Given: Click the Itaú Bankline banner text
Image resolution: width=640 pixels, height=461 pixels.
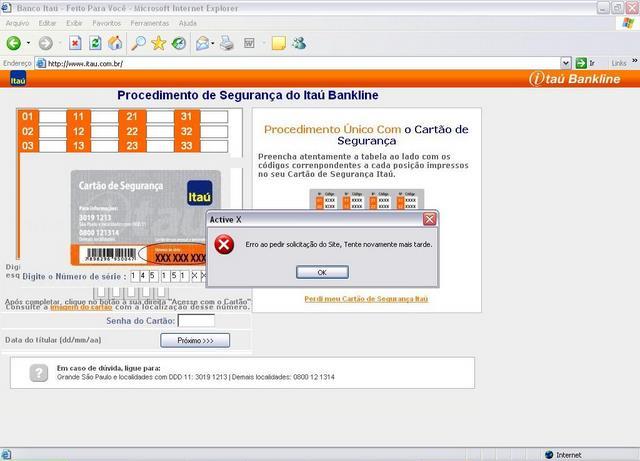Looking at the screenshot, I should click(575, 78).
